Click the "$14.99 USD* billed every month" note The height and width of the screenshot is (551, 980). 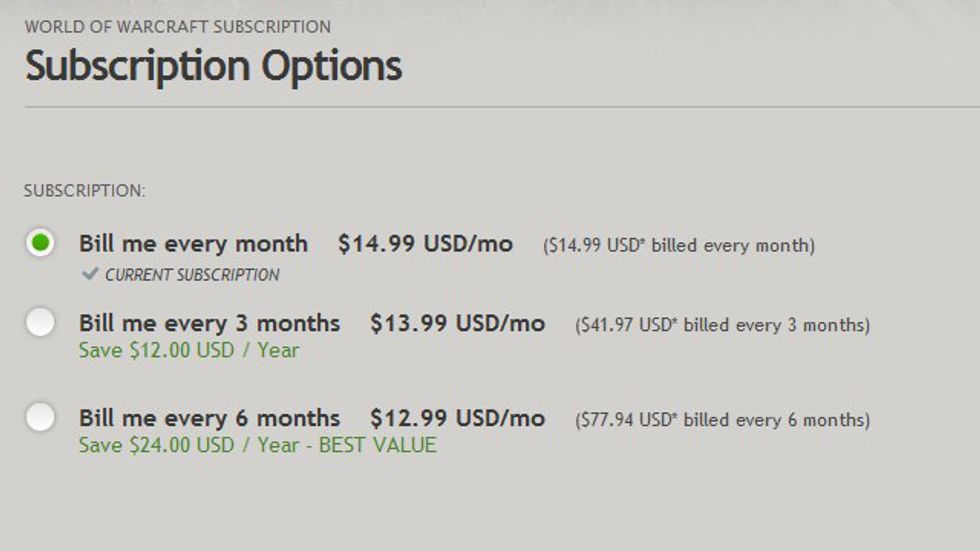point(678,245)
